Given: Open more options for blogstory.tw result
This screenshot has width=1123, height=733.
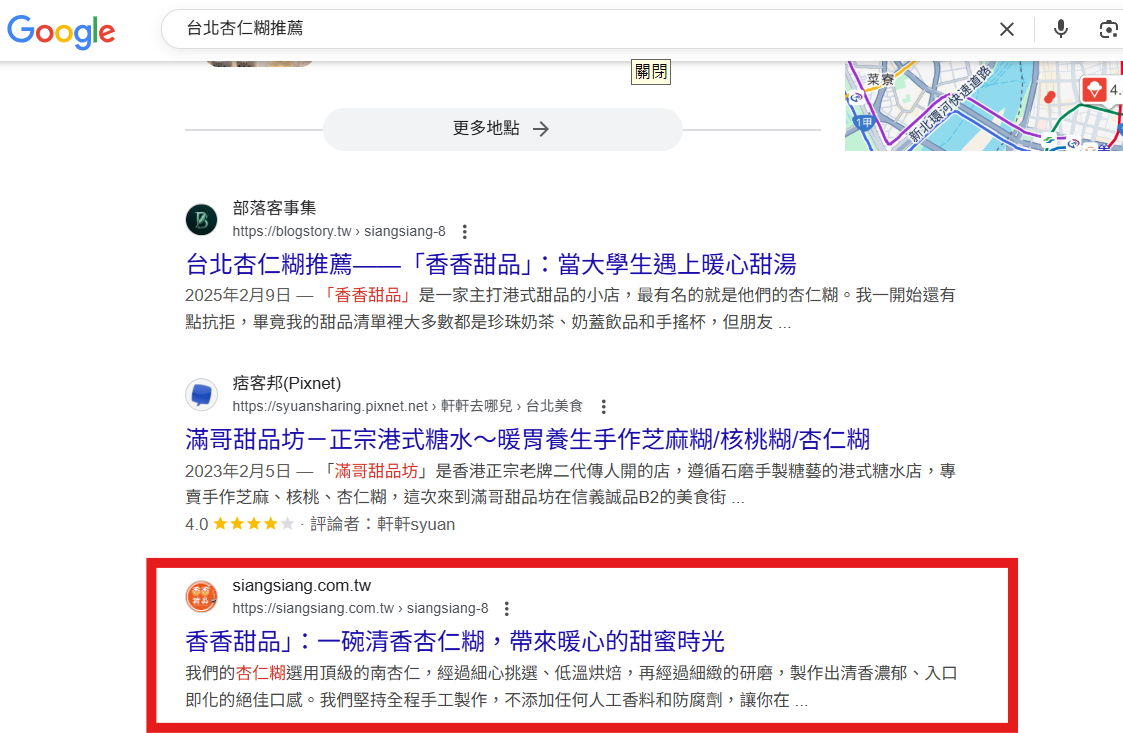Looking at the screenshot, I should coord(465,231).
